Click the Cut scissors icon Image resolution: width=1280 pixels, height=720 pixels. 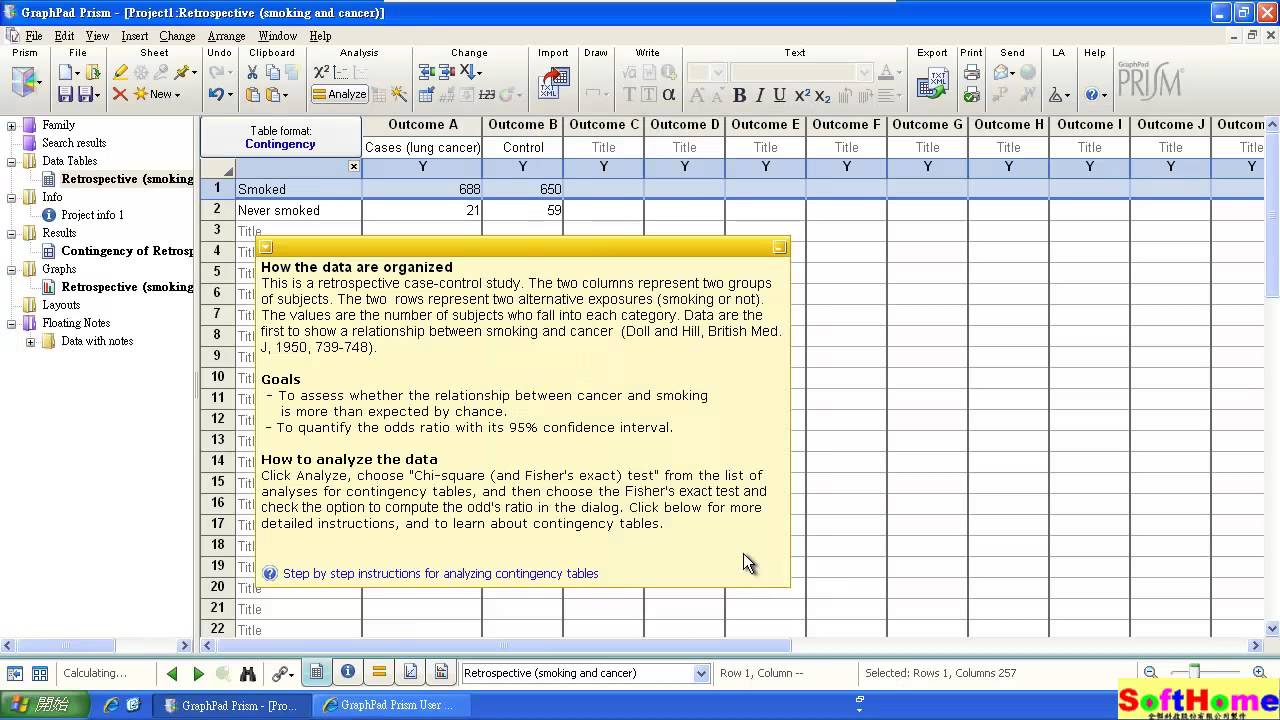(x=252, y=72)
